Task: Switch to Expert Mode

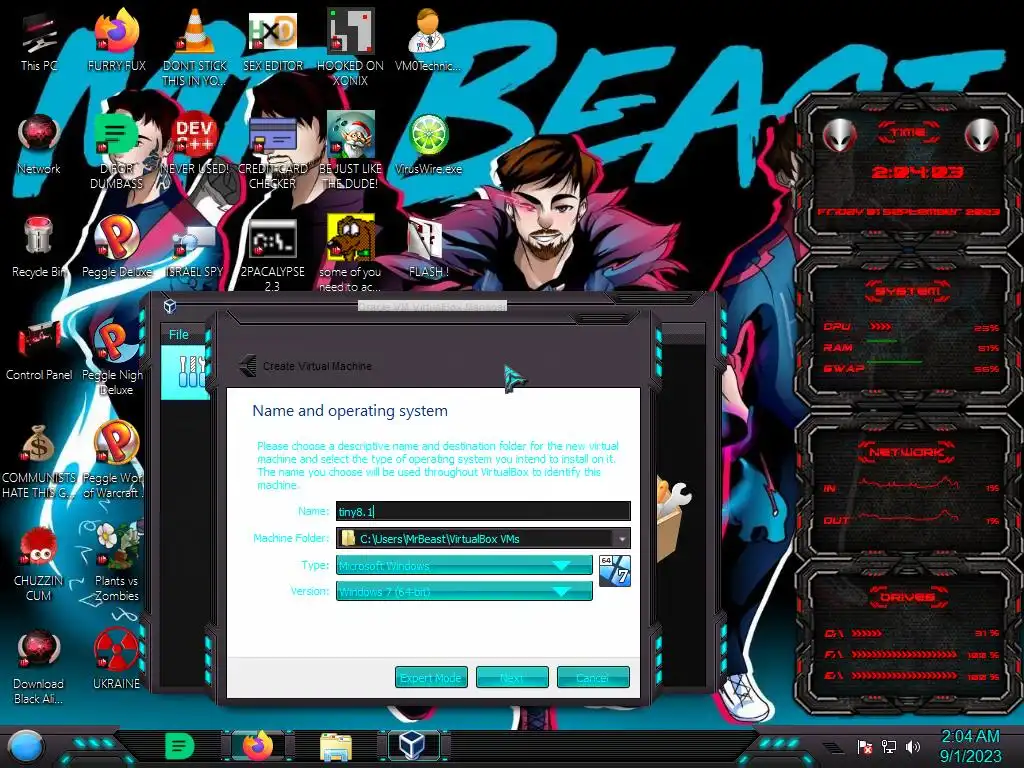Action: click(431, 678)
